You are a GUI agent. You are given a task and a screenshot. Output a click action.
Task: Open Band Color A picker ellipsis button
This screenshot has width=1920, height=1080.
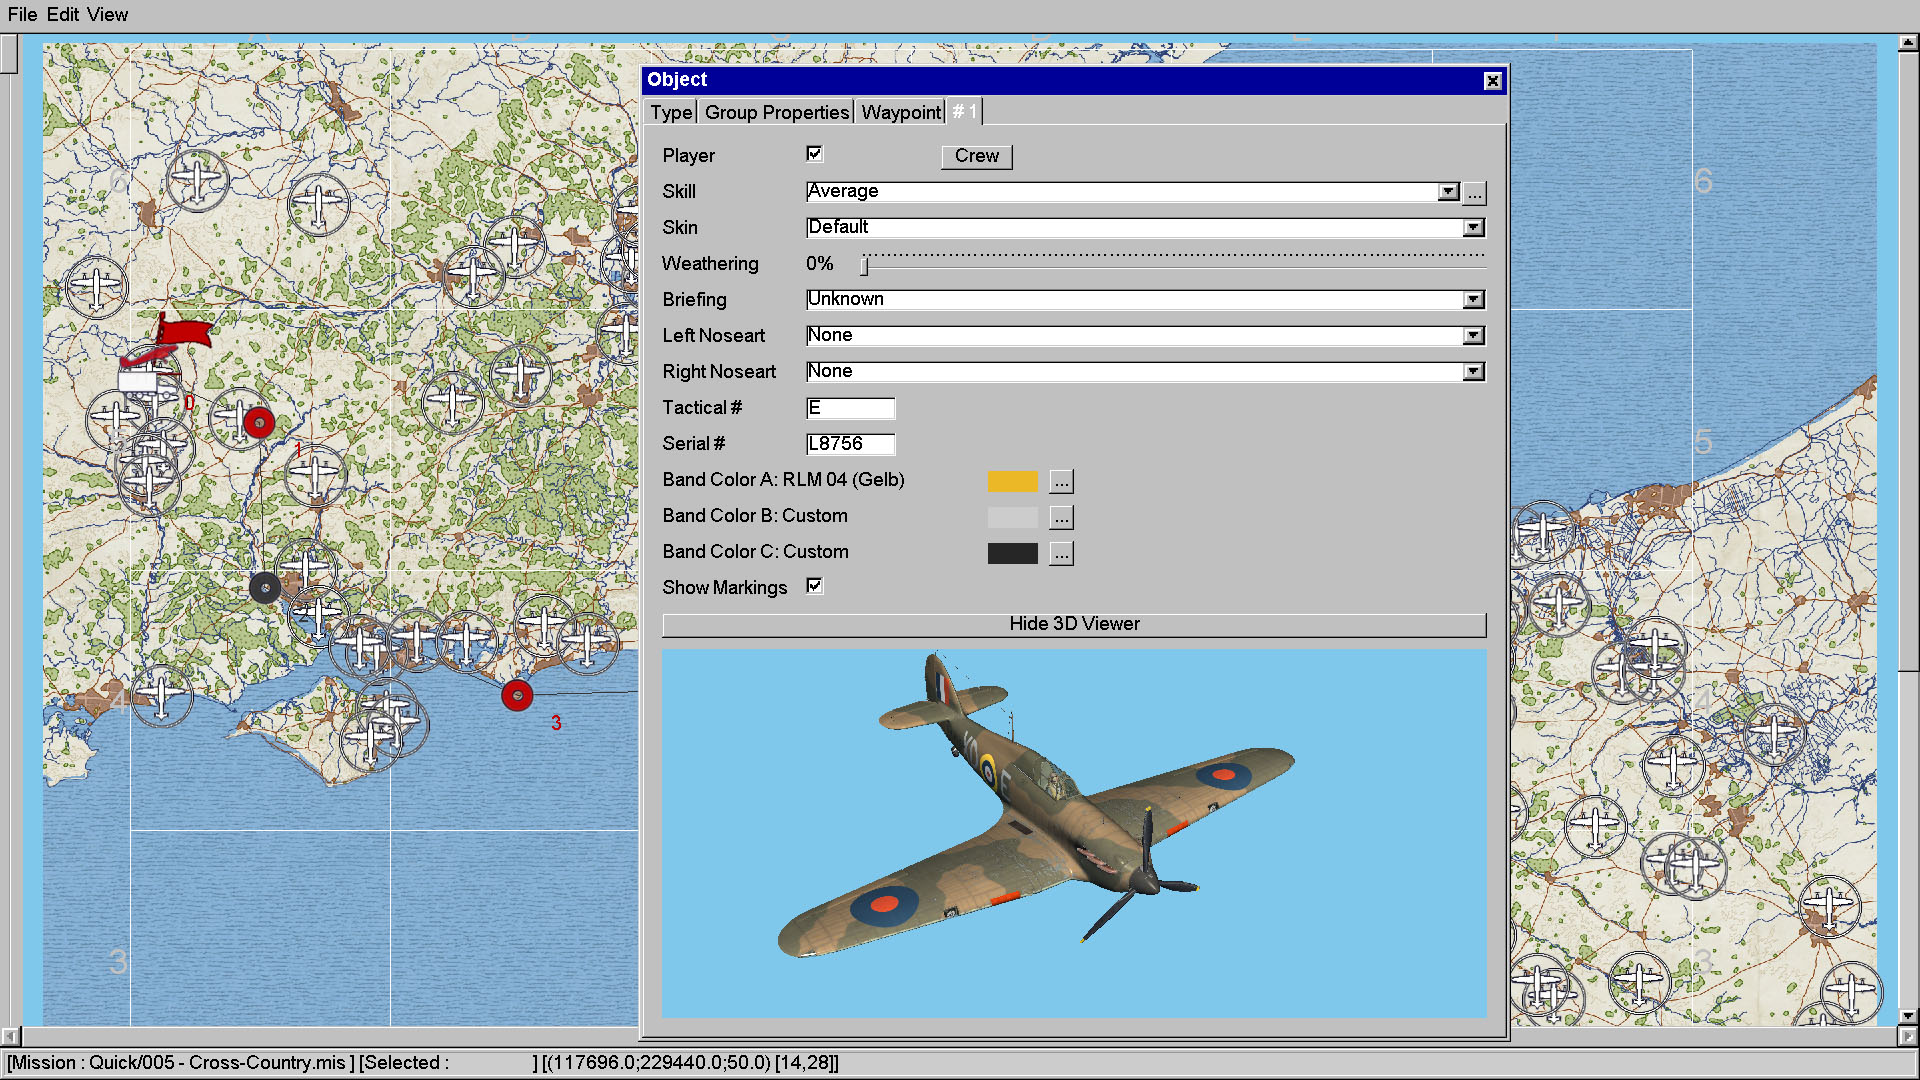click(x=1061, y=481)
